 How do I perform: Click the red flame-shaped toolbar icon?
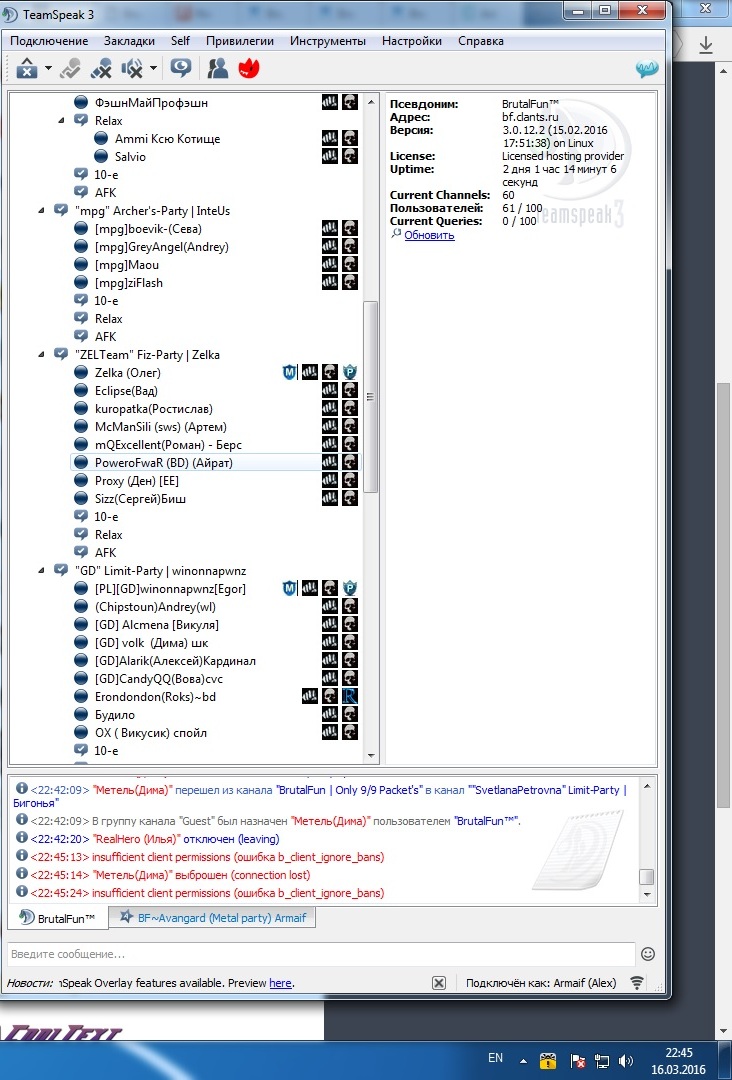249,68
